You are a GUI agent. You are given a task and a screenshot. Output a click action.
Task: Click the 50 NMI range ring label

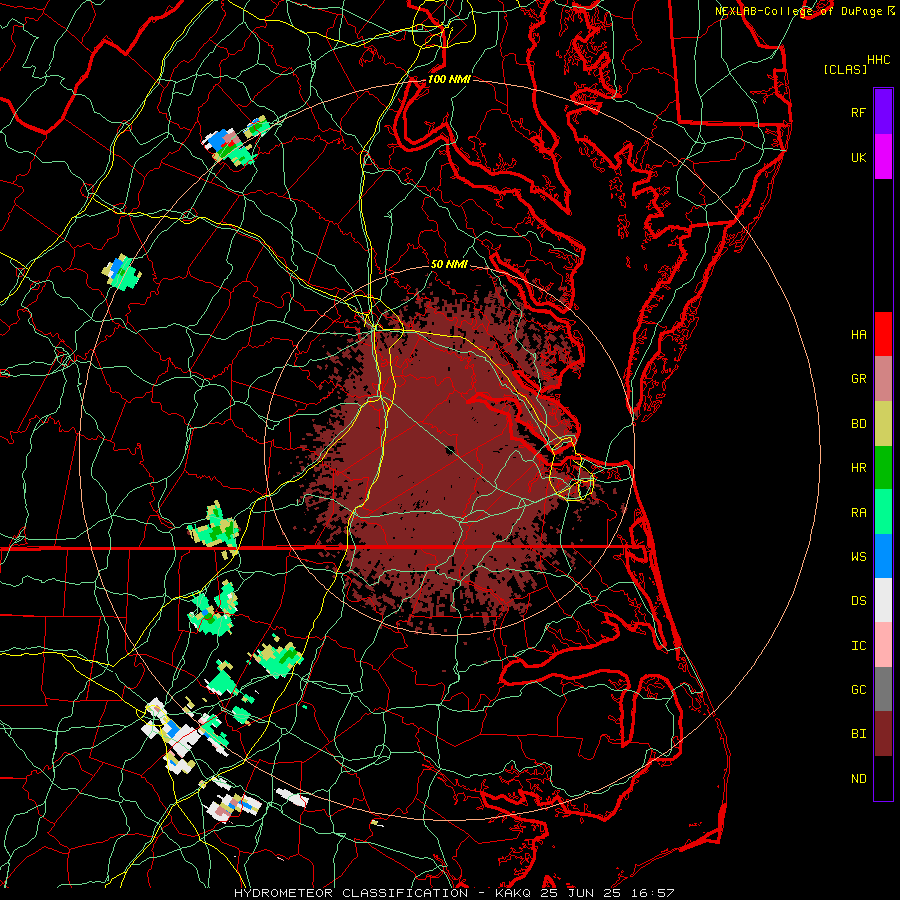coord(449,264)
